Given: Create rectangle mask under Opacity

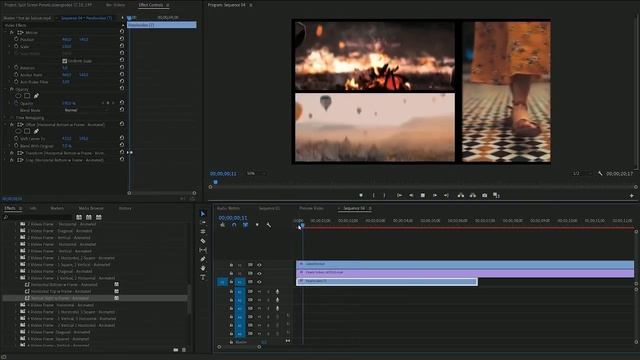Looking at the screenshot, I should click(27, 96).
